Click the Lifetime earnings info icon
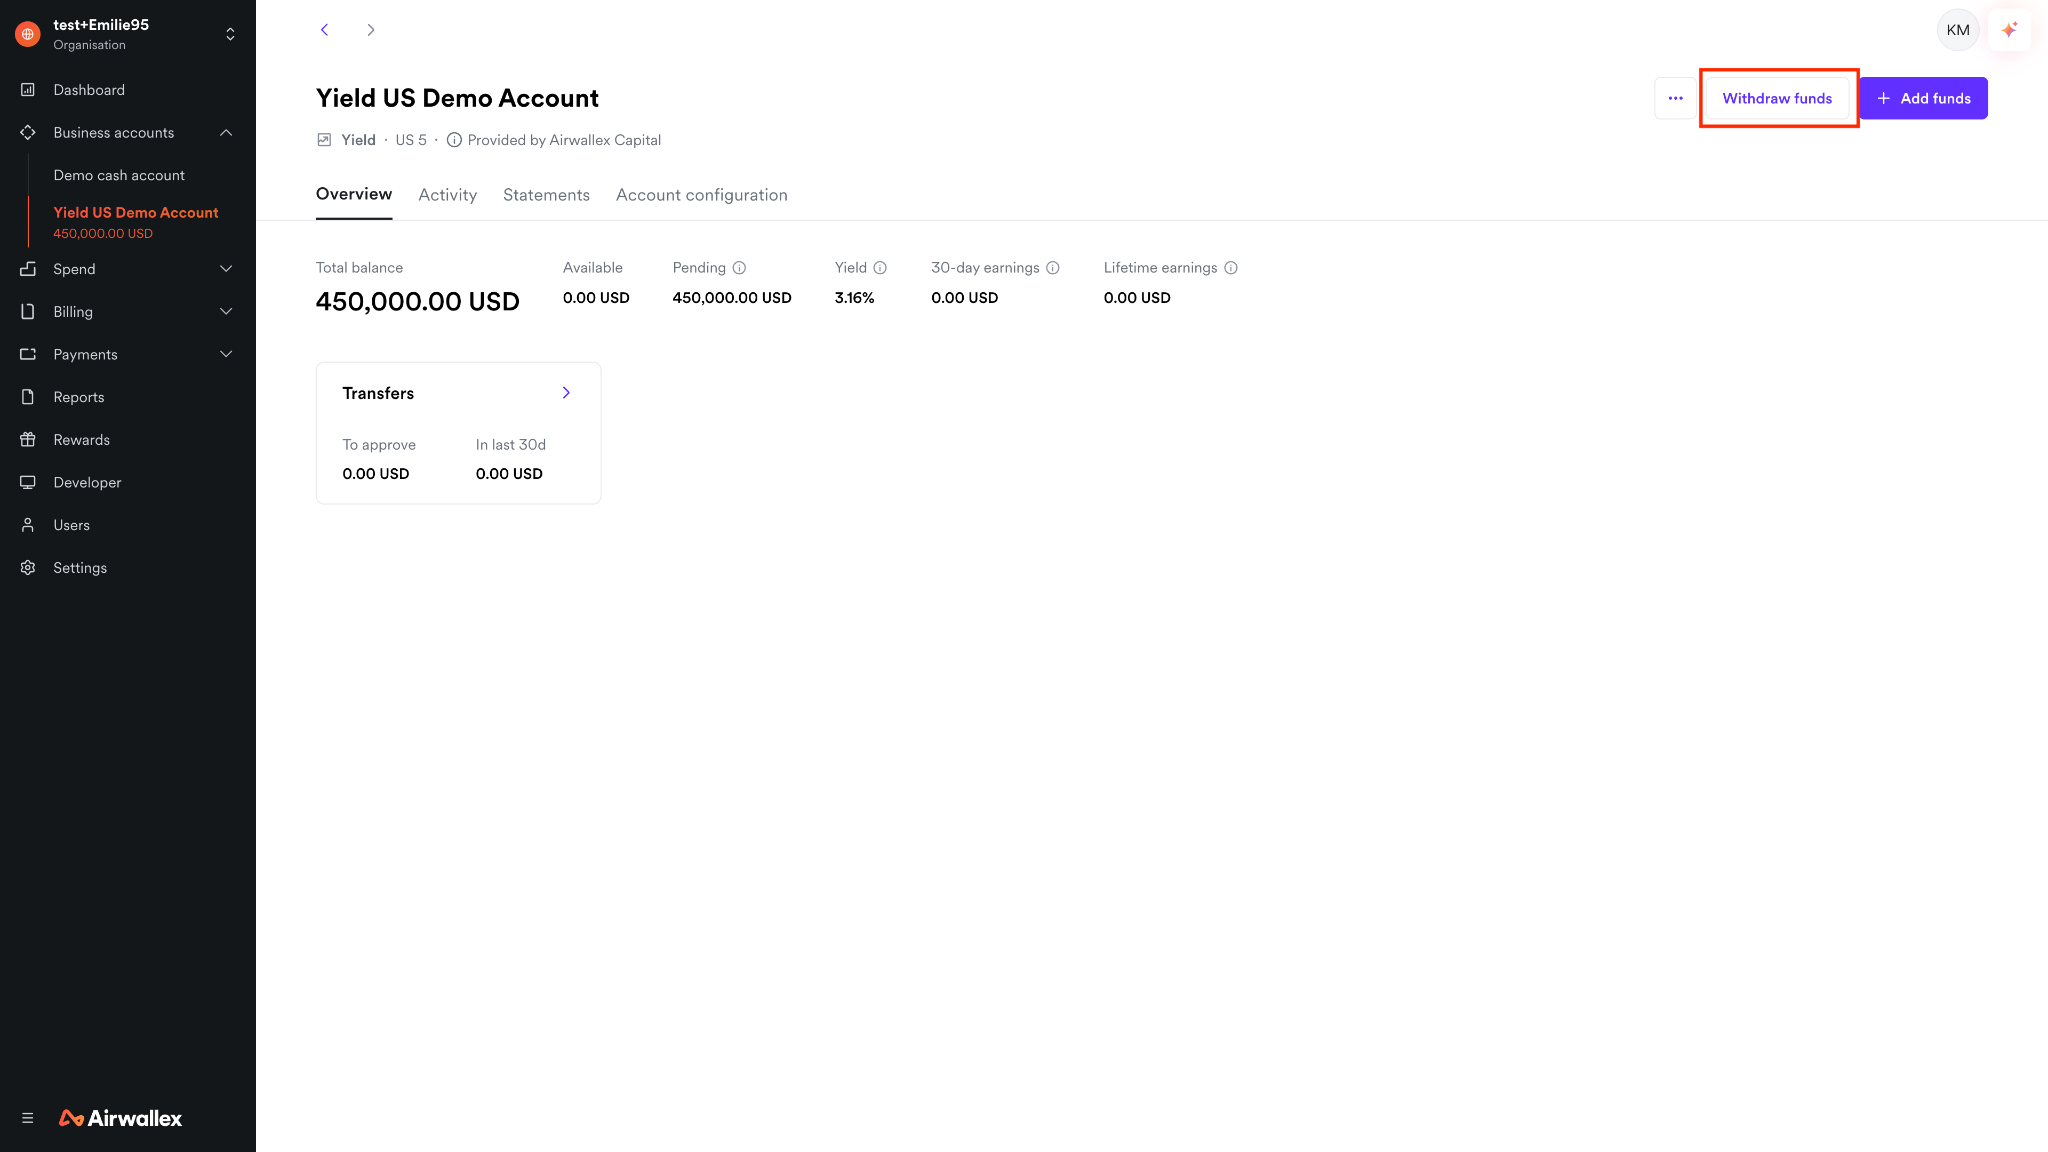2048x1152 pixels. [1231, 268]
